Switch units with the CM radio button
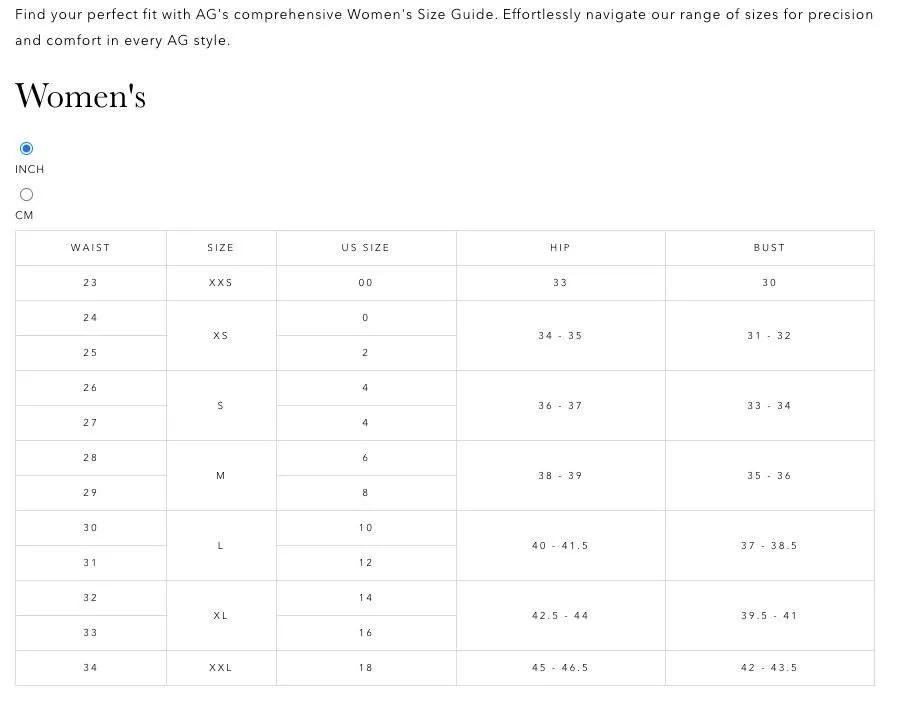Image resolution: width=917 pixels, height=718 pixels. click(26, 195)
